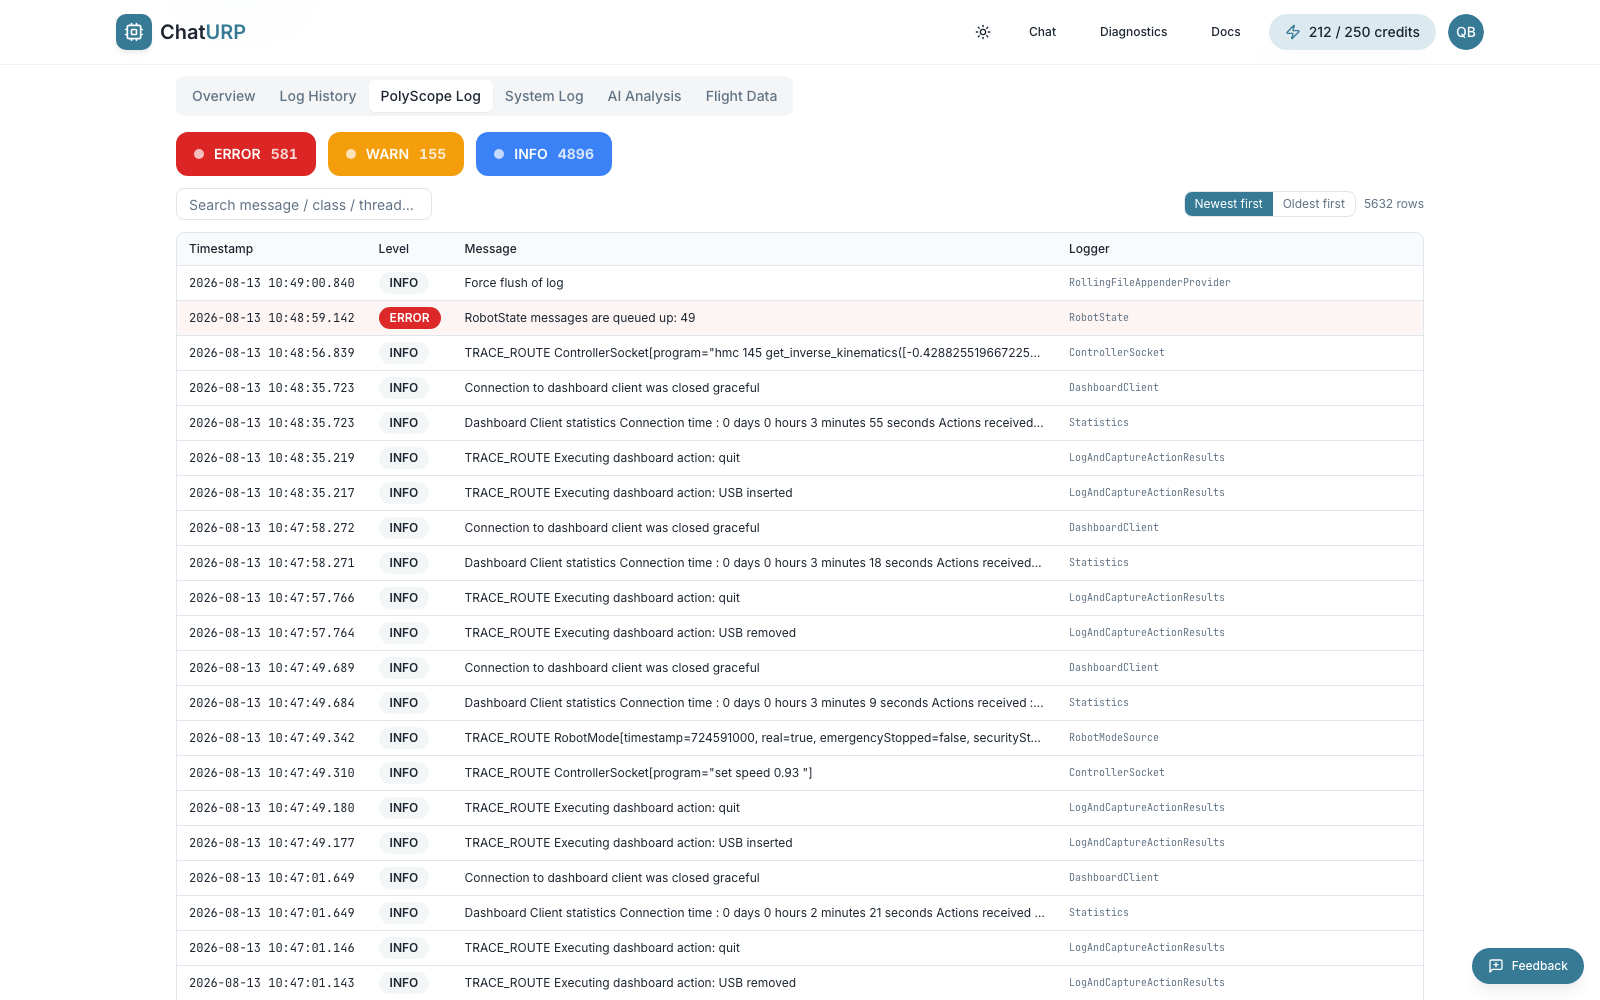The width and height of the screenshot is (1600, 1000).
Task: Click timestamp 2026-08-13 10:48:35.217
Action: [x=272, y=493]
